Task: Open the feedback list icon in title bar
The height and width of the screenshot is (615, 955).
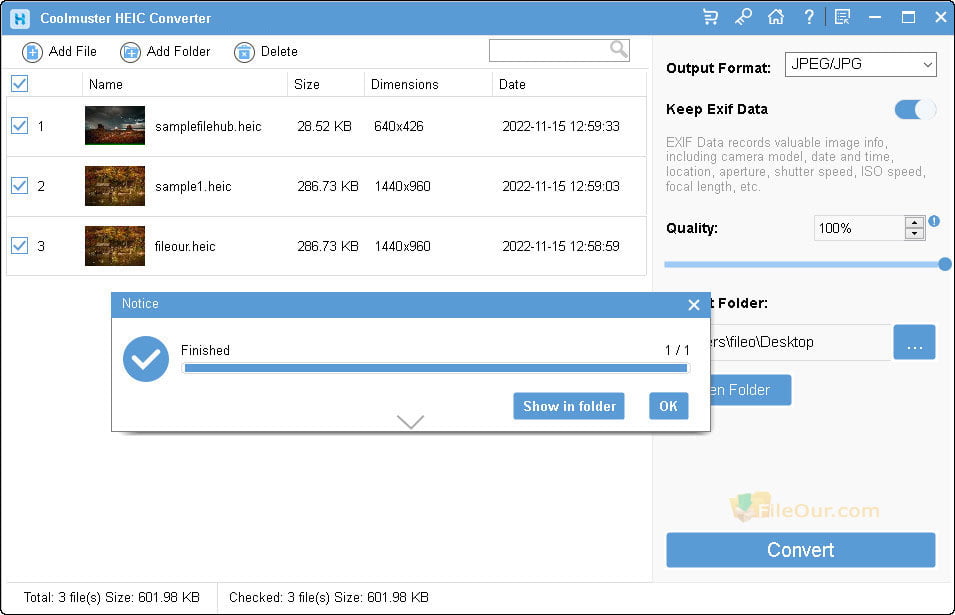Action: pos(842,17)
